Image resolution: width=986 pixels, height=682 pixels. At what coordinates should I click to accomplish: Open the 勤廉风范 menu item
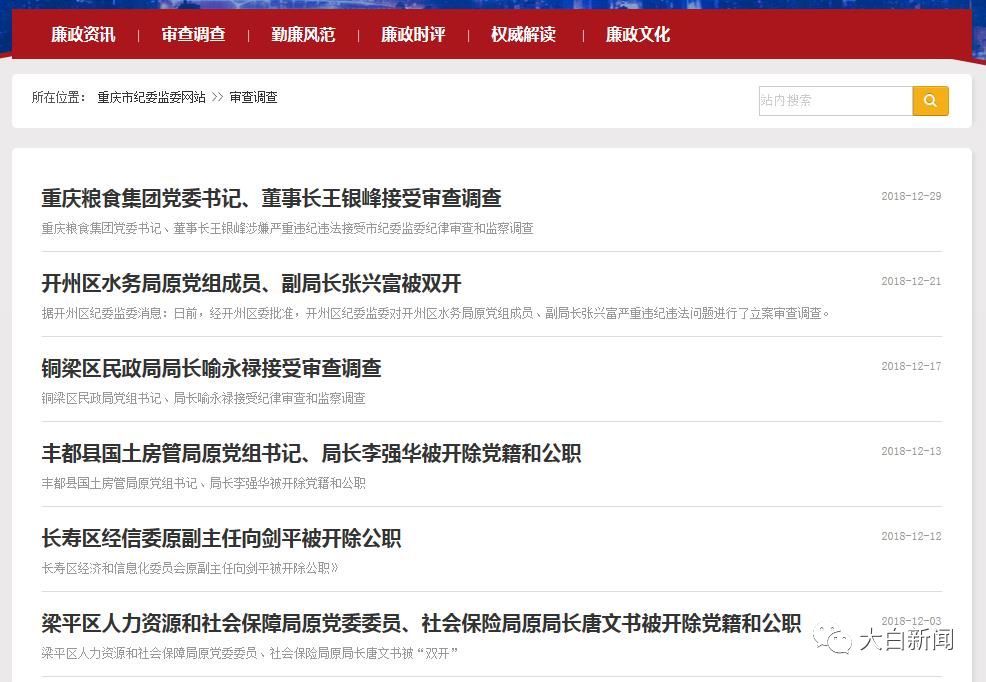(x=303, y=33)
